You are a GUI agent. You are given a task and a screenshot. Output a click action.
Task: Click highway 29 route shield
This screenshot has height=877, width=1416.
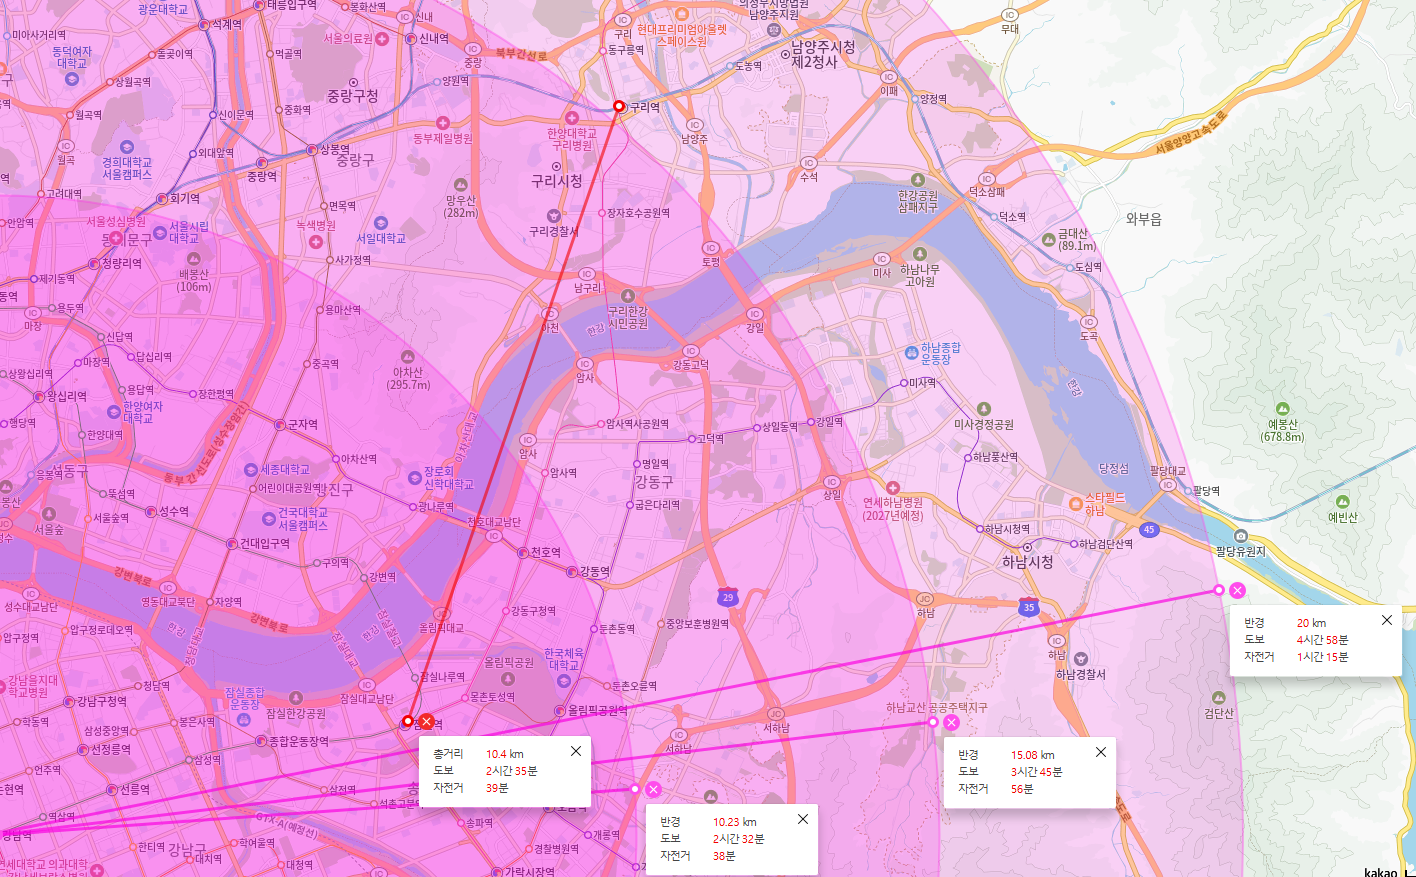tap(727, 597)
